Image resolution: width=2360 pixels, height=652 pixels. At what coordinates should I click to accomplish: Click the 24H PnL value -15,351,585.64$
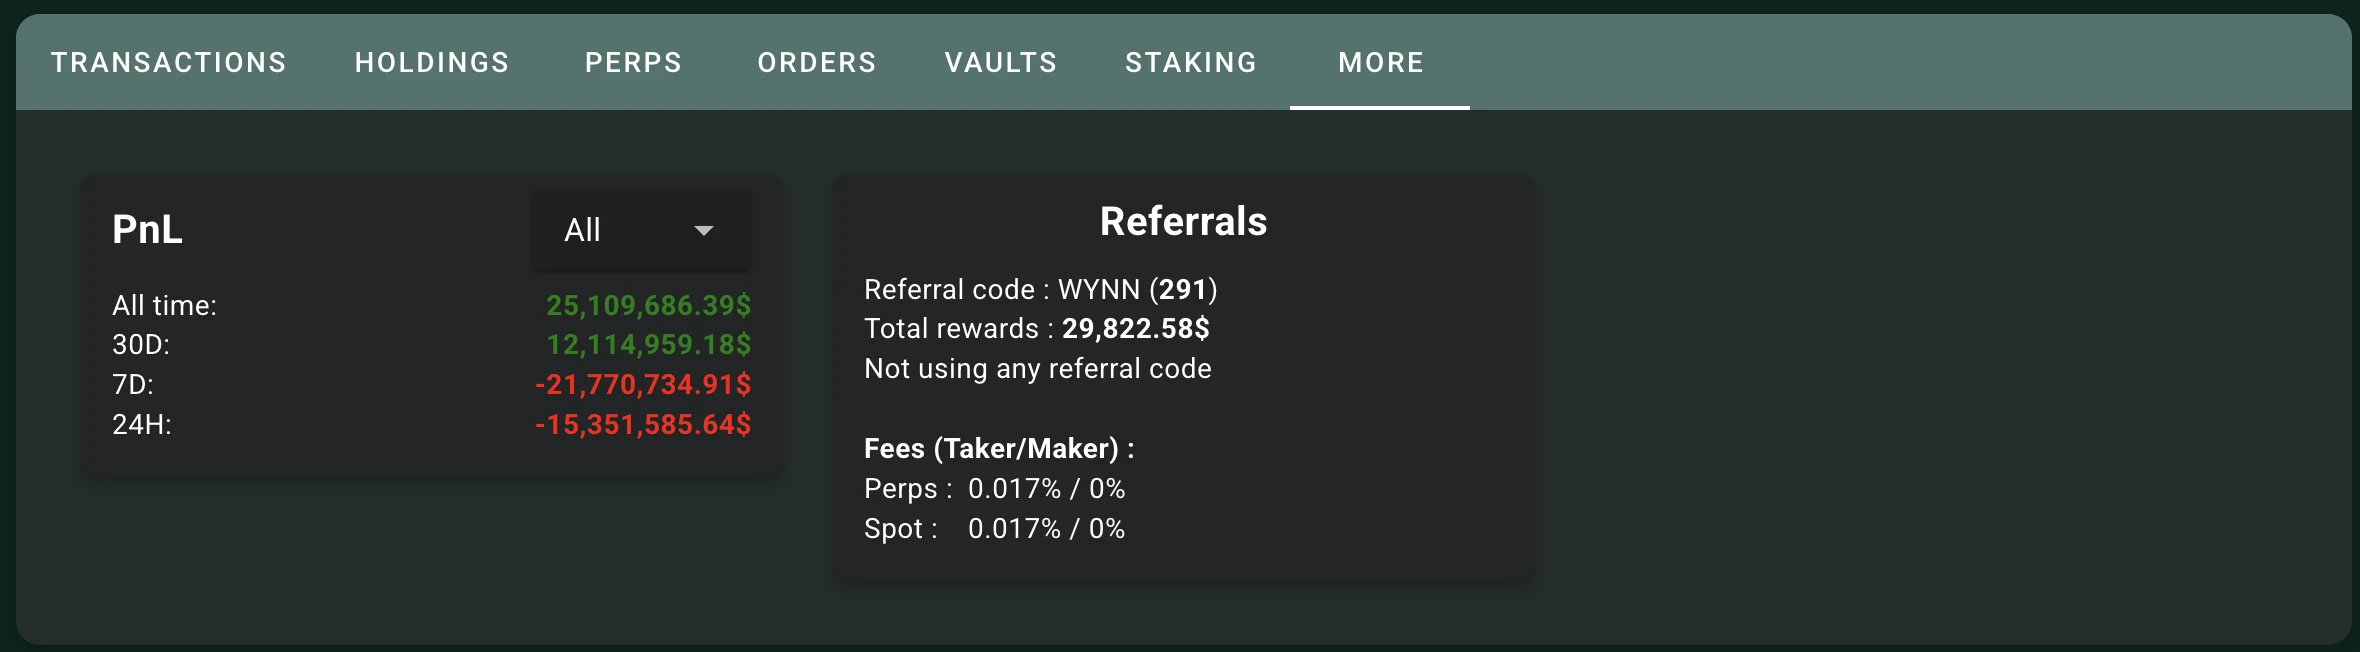point(643,425)
